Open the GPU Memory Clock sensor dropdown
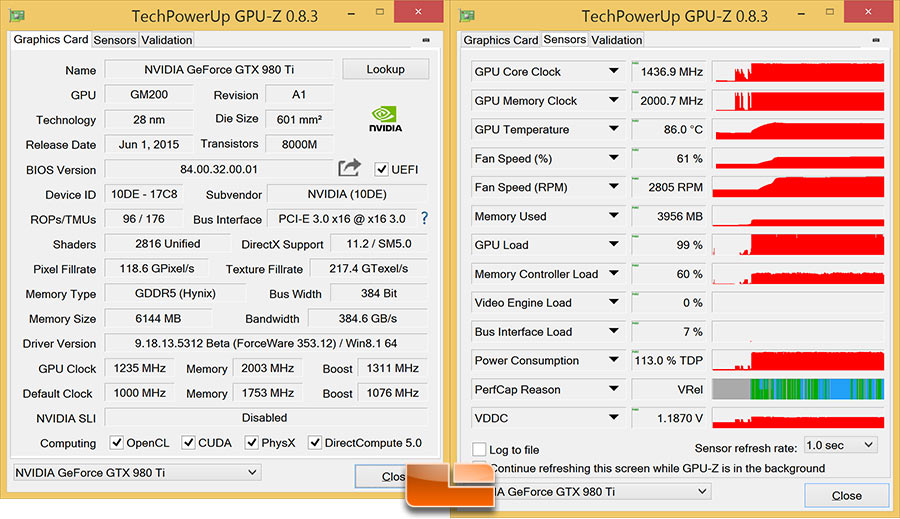Screen dimensions: 900x519 [614, 100]
